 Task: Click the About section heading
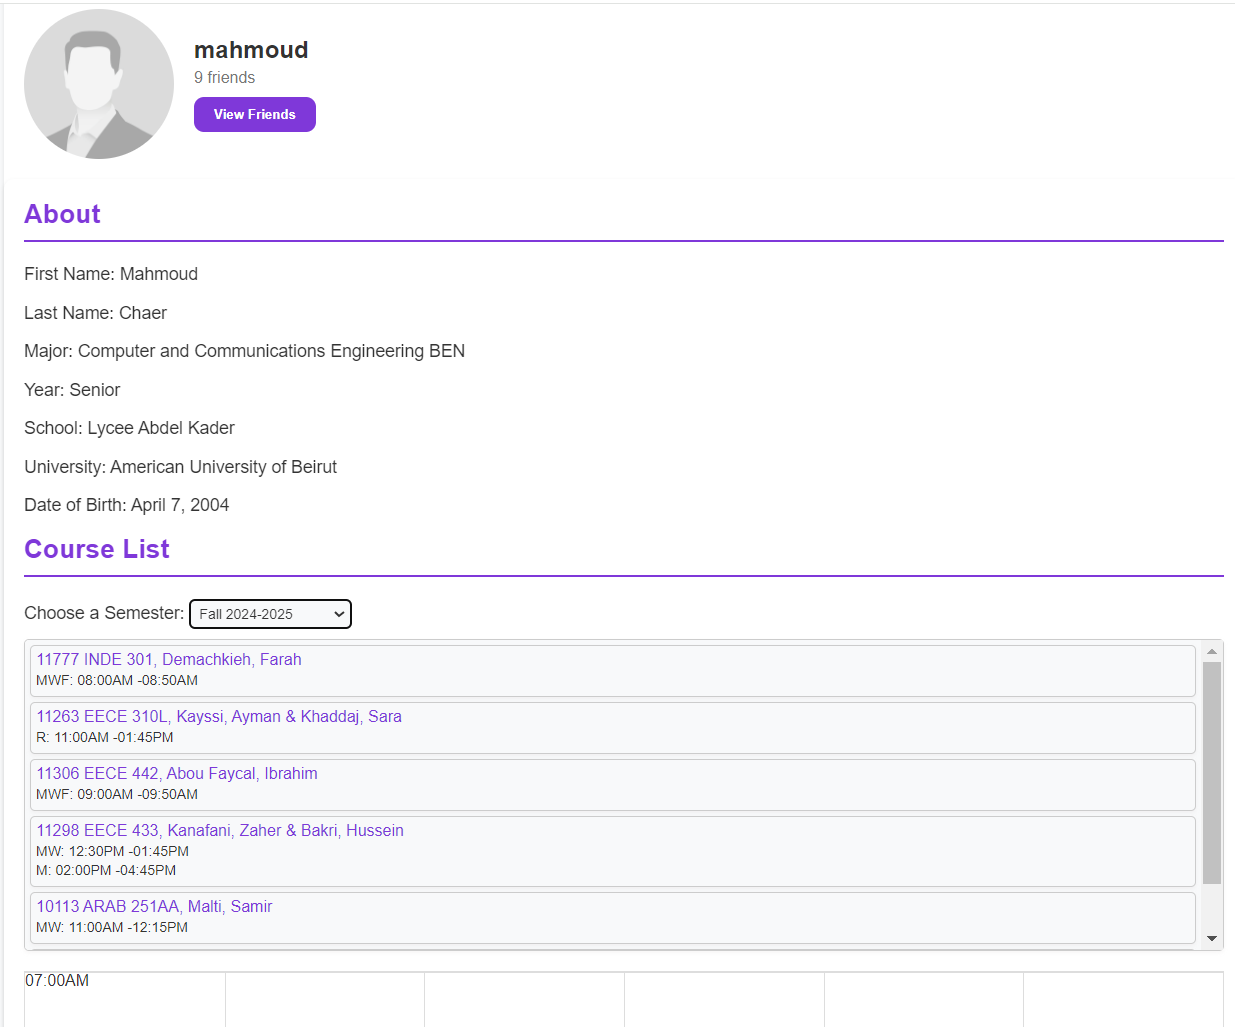coord(62,214)
